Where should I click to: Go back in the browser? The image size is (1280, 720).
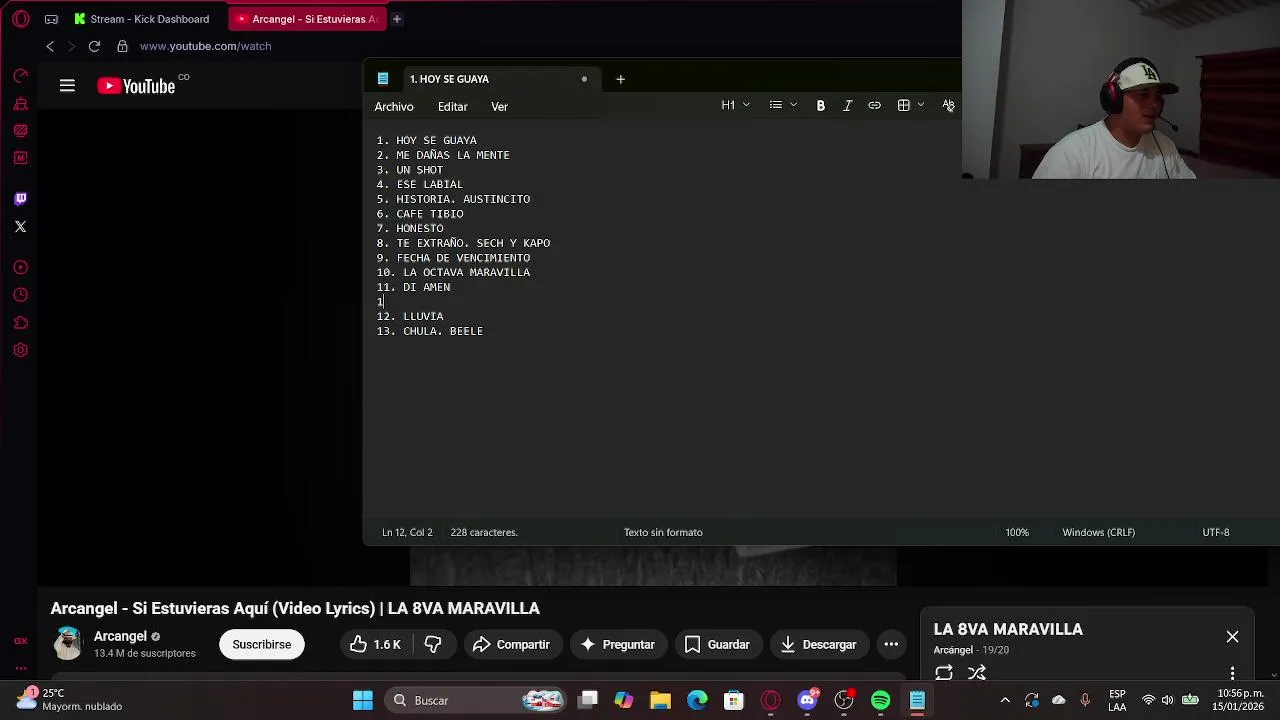tap(50, 46)
